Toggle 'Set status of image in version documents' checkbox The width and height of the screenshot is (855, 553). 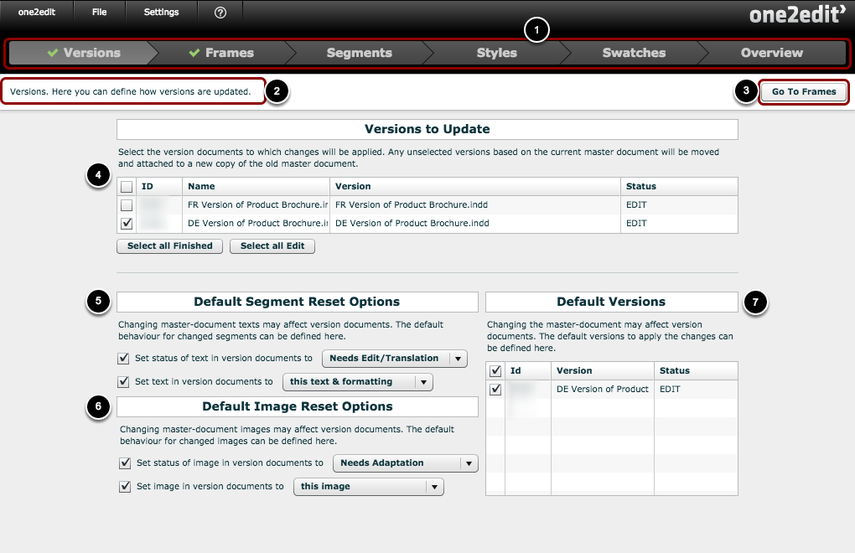[125, 463]
